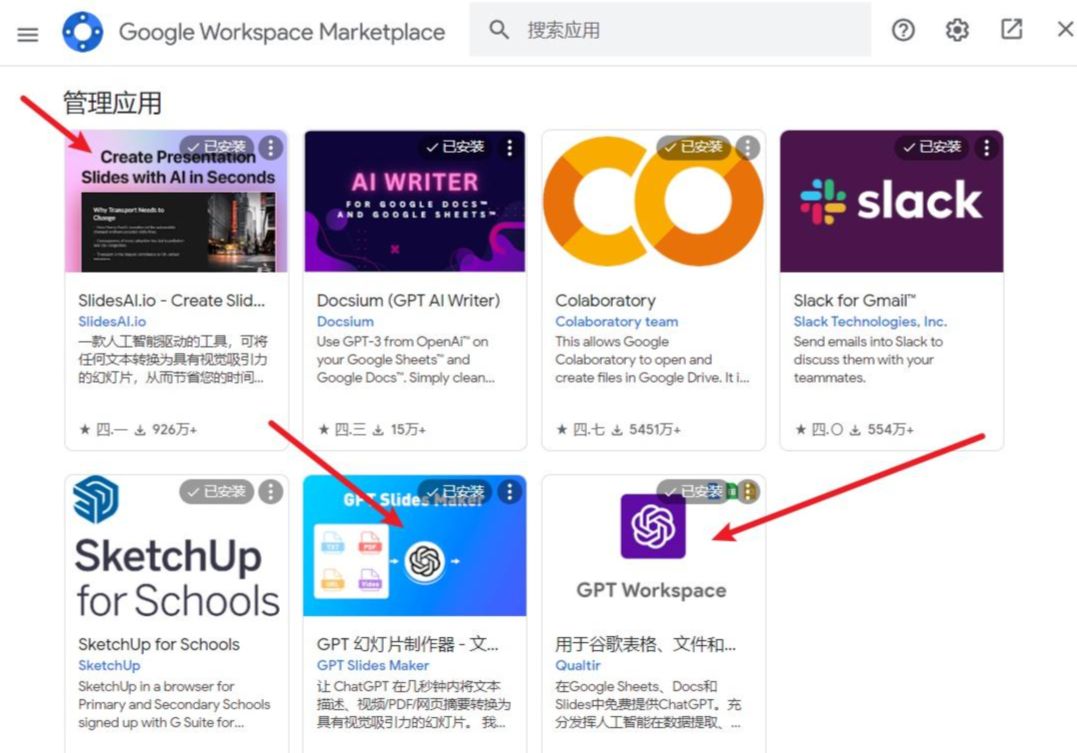Image resolution: width=1077 pixels, height=753 pixels.
Task: Click the 554万+ download count
Action: [x=890, y=429]
